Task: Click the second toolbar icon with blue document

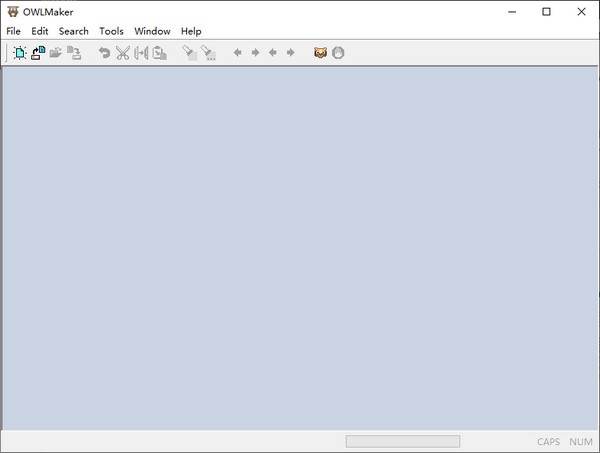Action: point(38,53)
